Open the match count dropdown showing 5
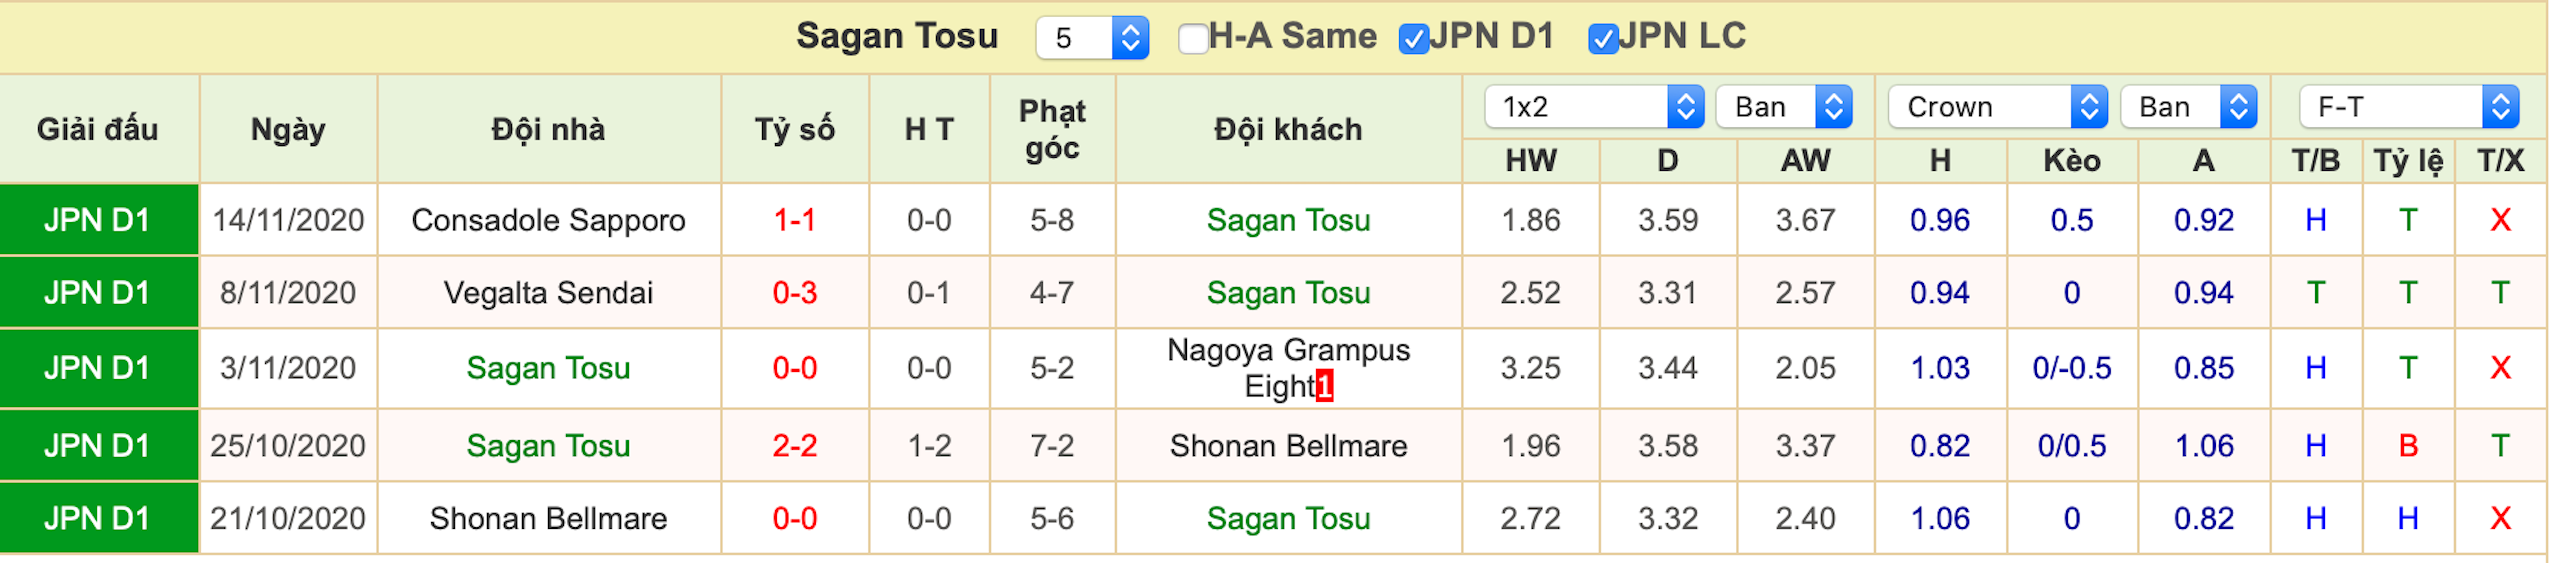 (x=1092, y=38)
